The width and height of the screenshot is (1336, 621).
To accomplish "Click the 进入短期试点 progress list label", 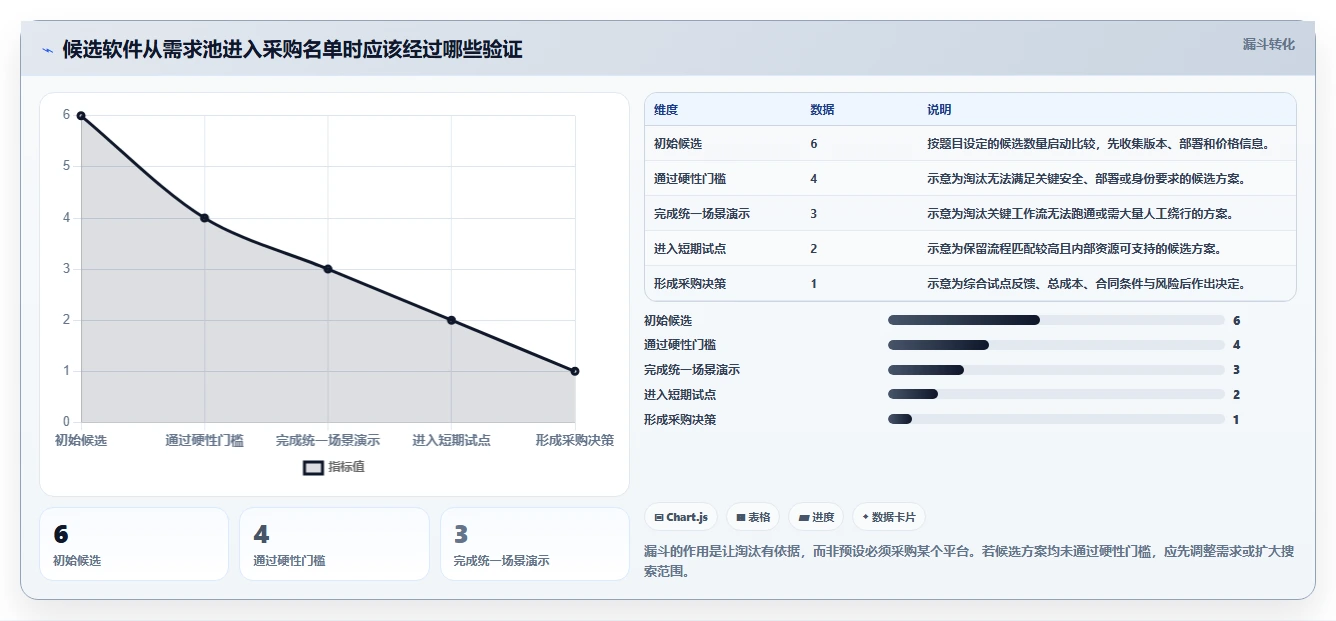I will 680,395.
